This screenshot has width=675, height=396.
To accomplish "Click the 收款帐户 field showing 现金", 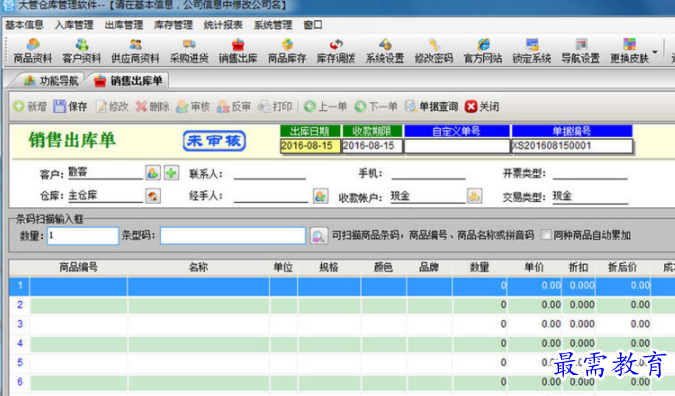I will [x=427, y=196].
